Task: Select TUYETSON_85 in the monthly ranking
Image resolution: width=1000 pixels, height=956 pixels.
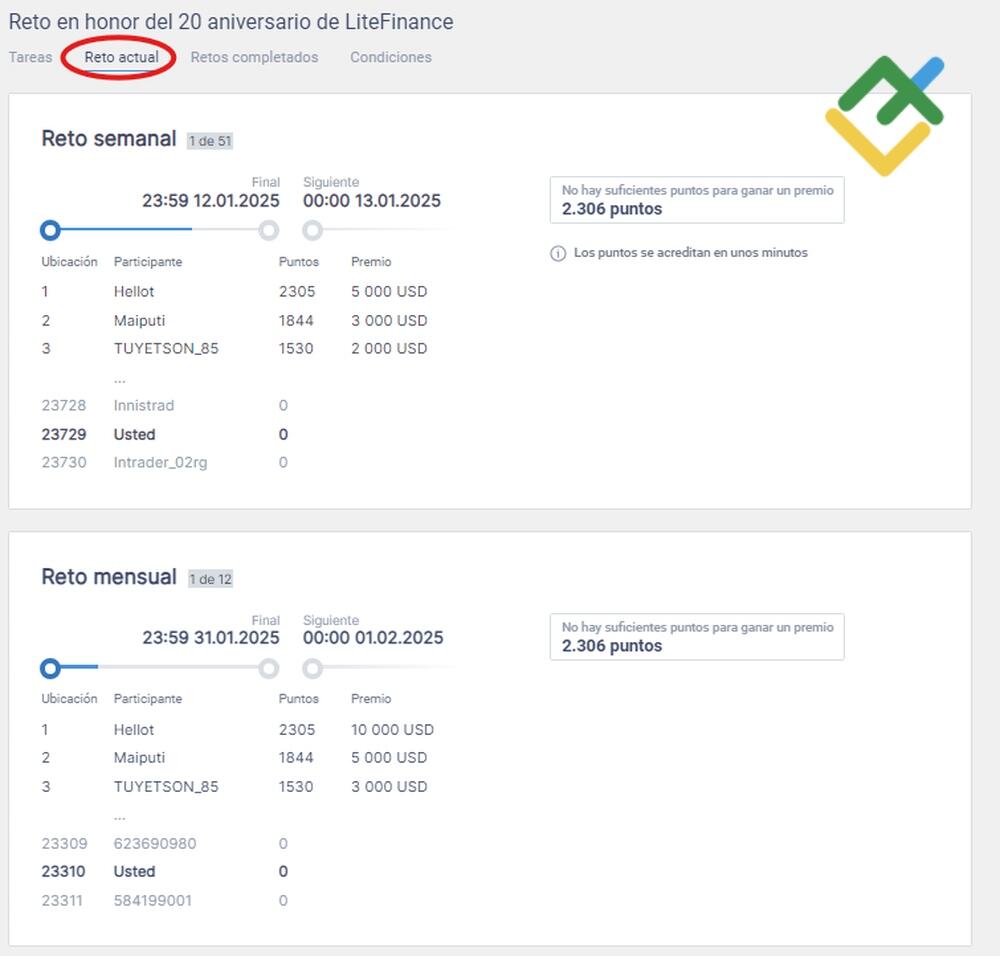Action: (x=166, y=786)
